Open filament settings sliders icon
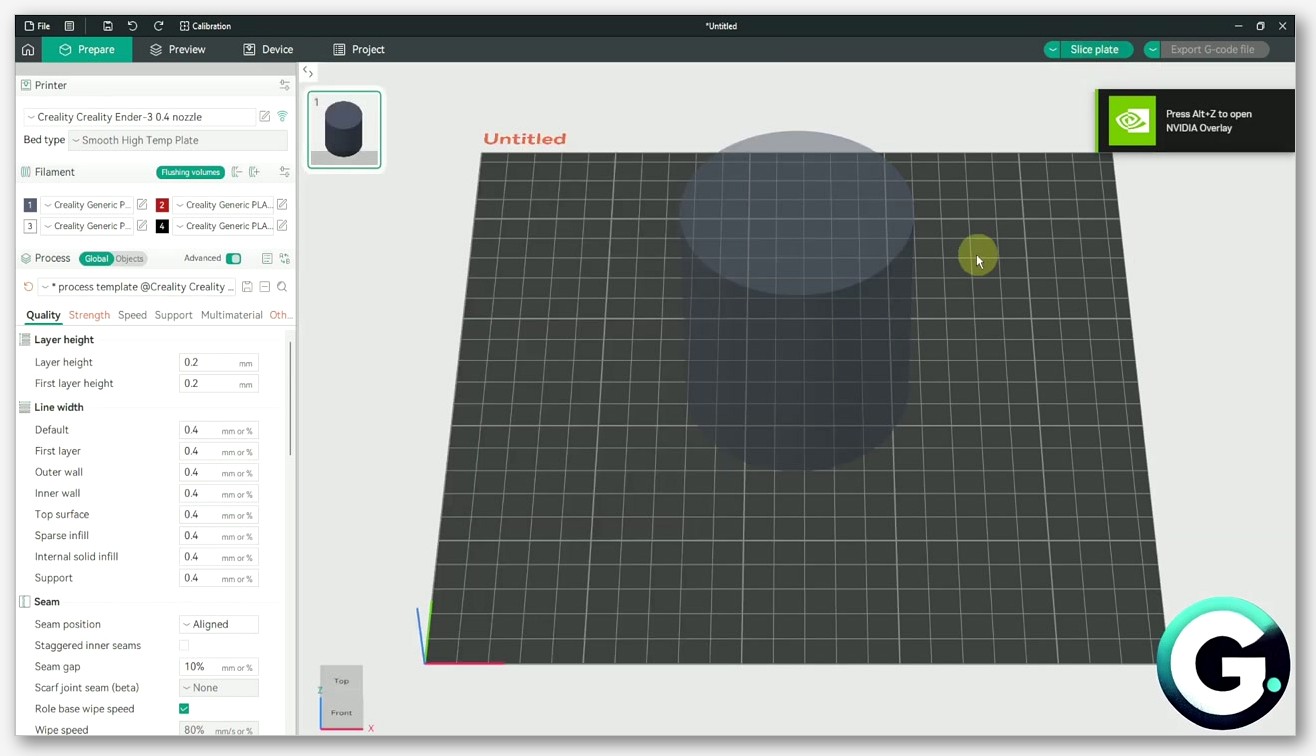The image size is (1316, 756). 285,172
